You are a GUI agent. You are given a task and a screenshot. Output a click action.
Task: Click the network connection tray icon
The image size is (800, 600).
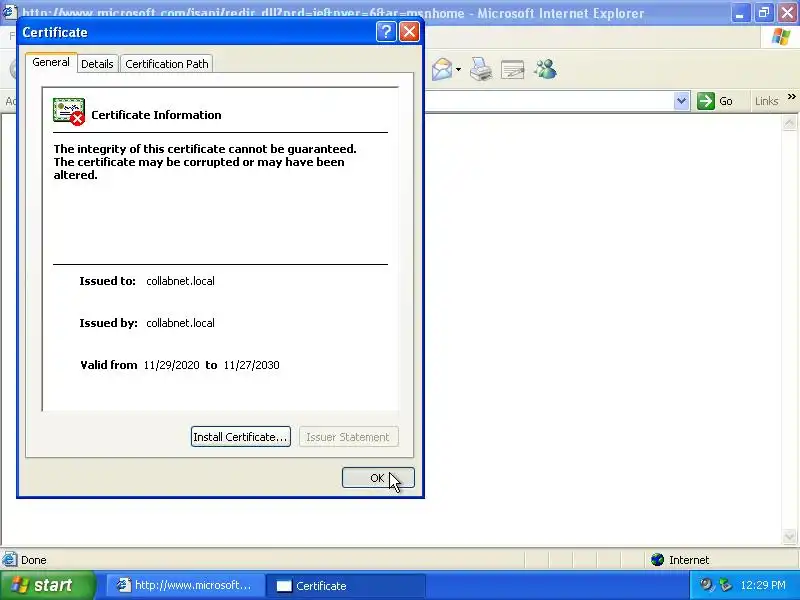pos(725,585)
